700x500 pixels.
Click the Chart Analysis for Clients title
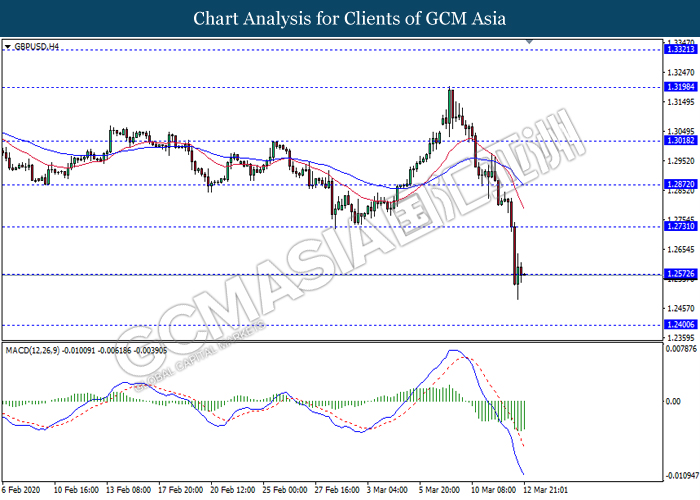[350, 19]
